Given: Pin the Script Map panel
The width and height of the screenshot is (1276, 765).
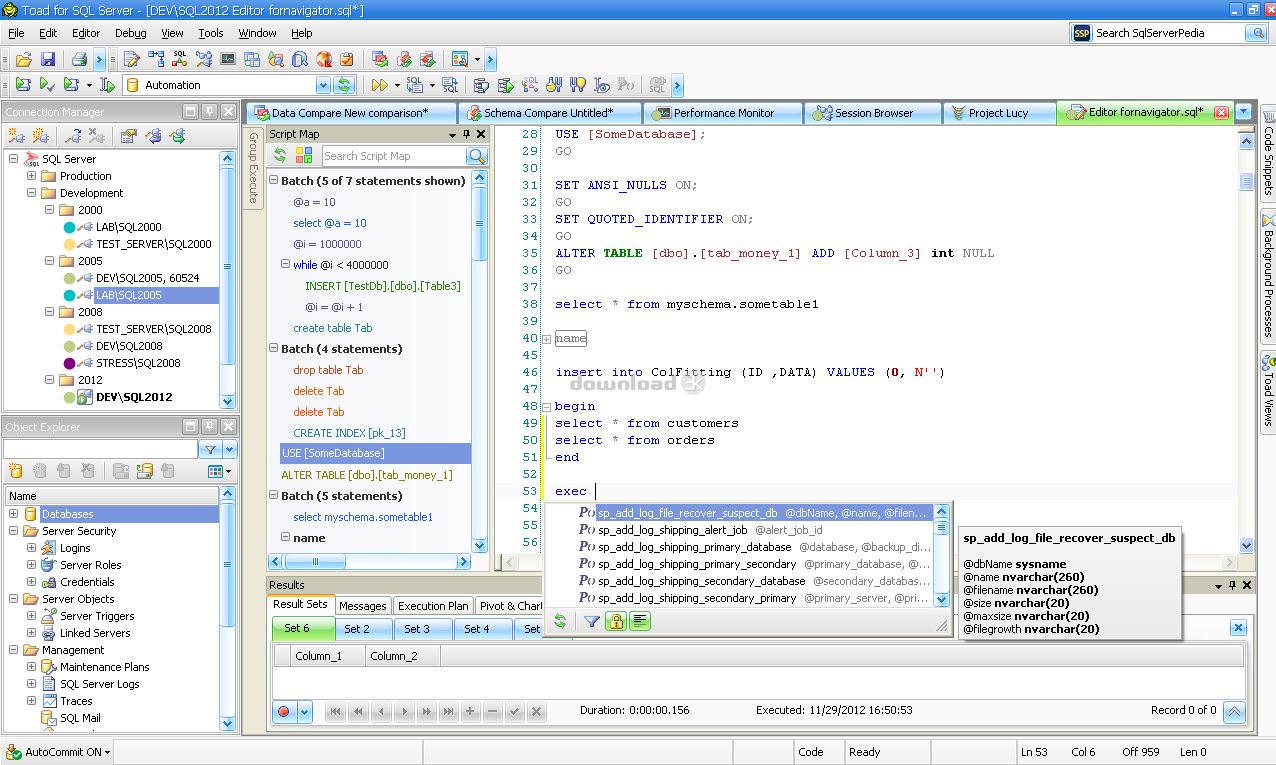Looking at the screenshot, I should click(x=466, y=134).
